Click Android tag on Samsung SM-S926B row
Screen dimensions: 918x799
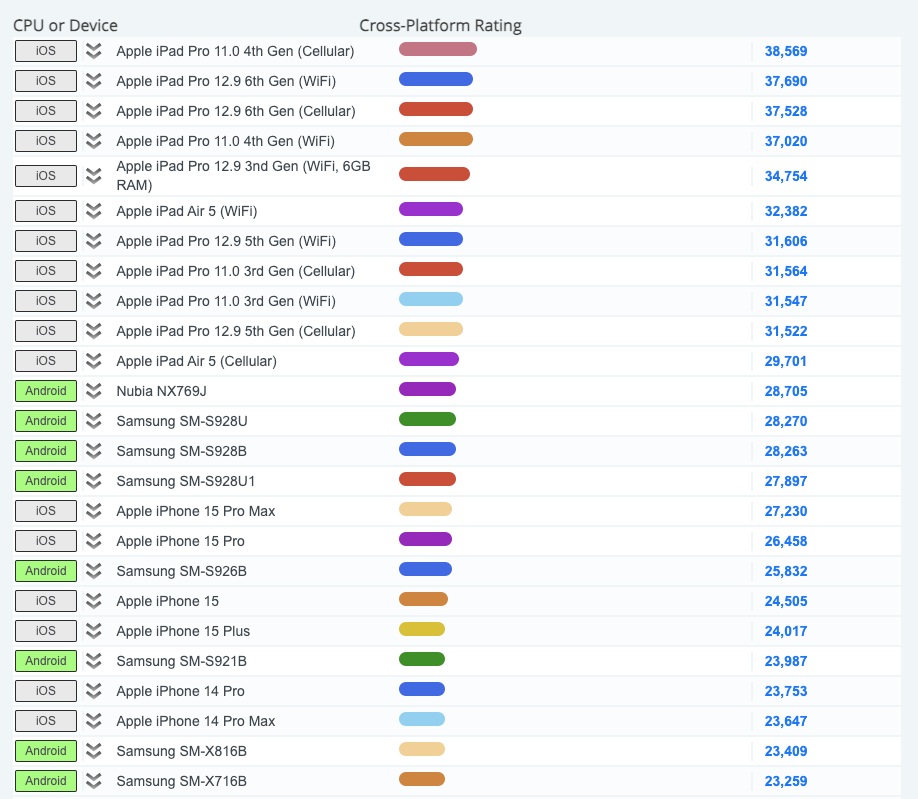click(46, 571)
